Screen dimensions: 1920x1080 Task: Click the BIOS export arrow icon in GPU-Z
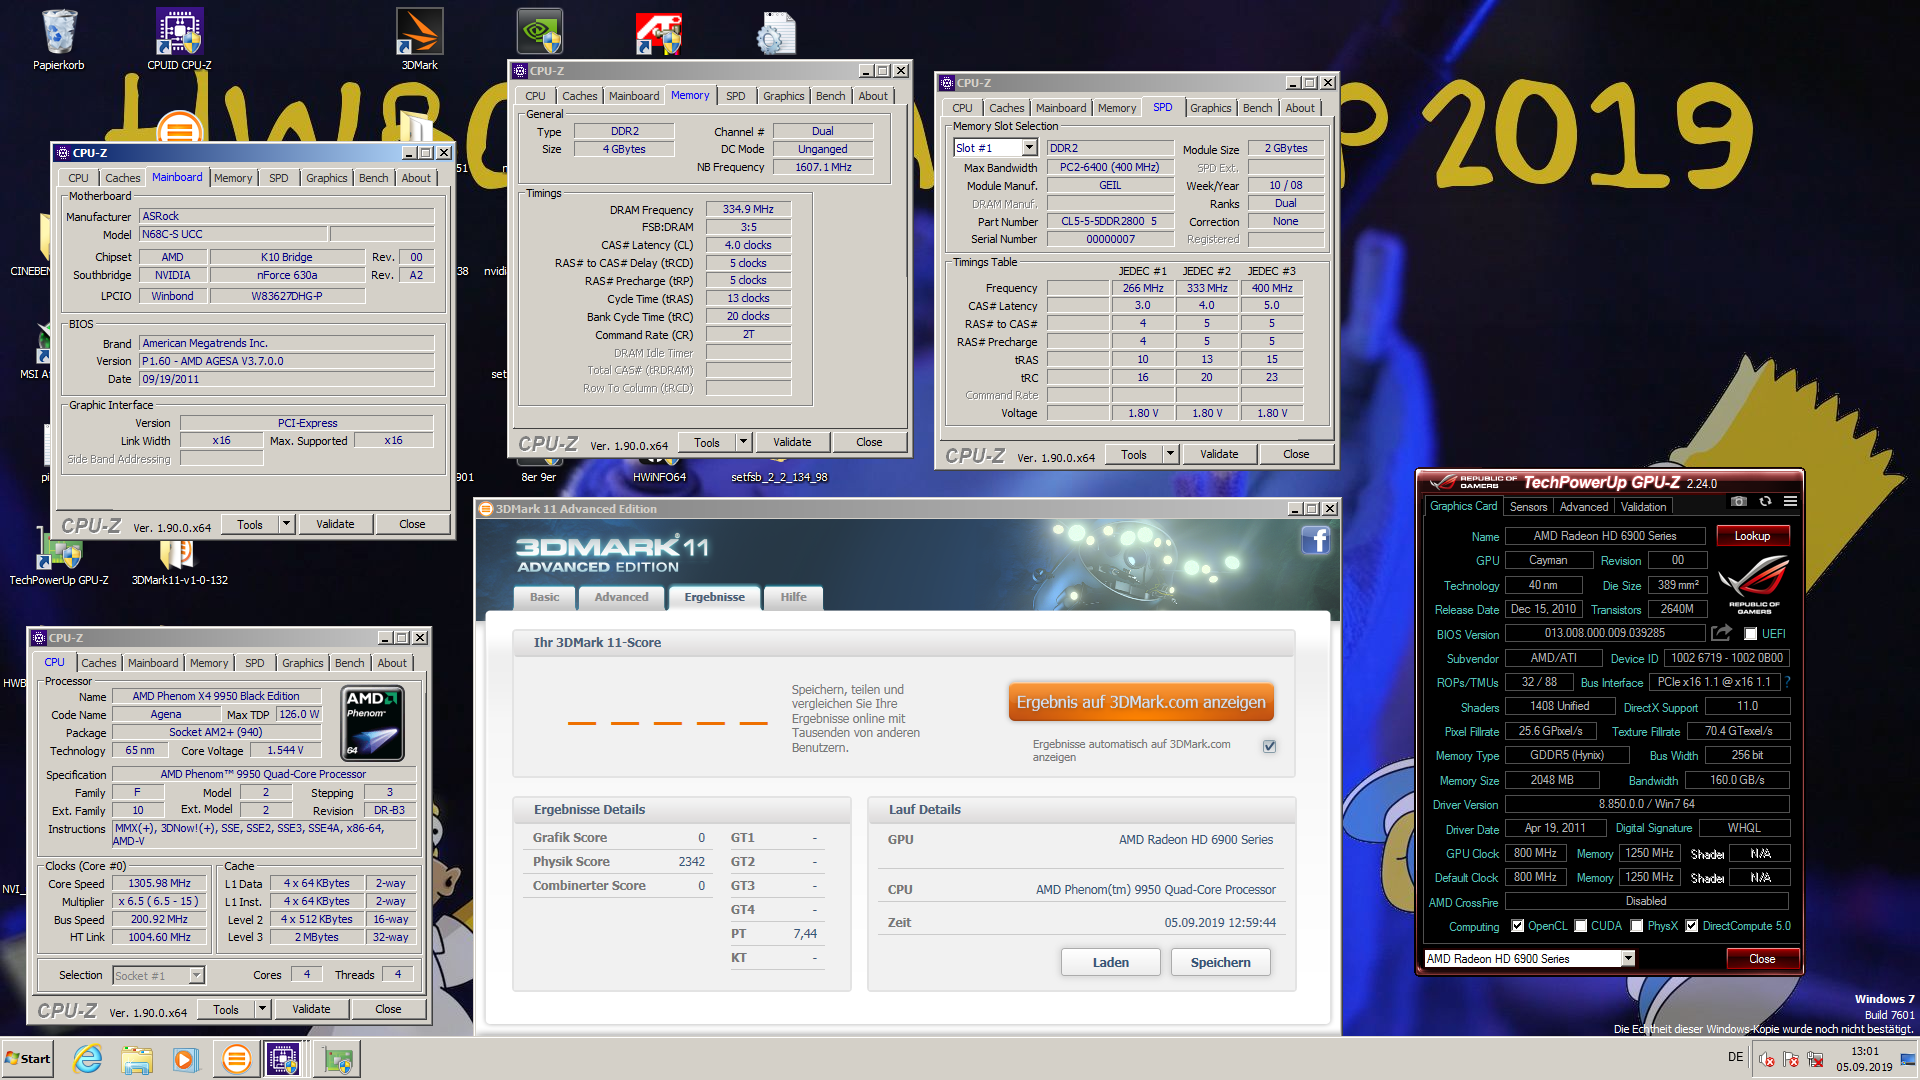coord(1721,633)
